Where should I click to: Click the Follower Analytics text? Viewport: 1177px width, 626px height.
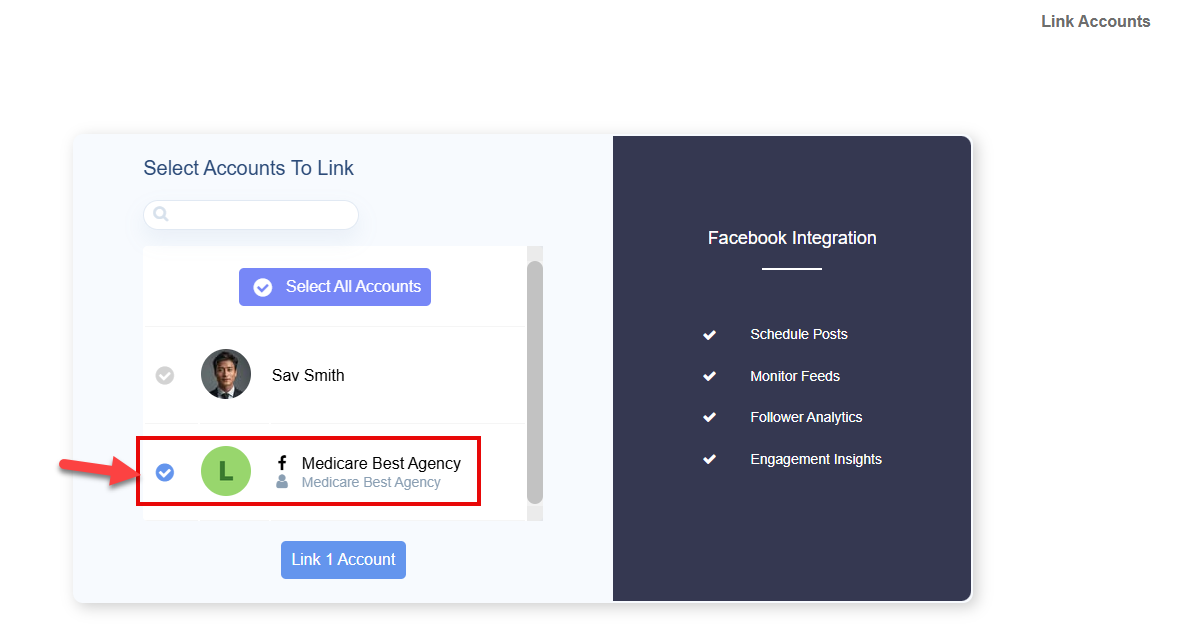pos(806,417)
